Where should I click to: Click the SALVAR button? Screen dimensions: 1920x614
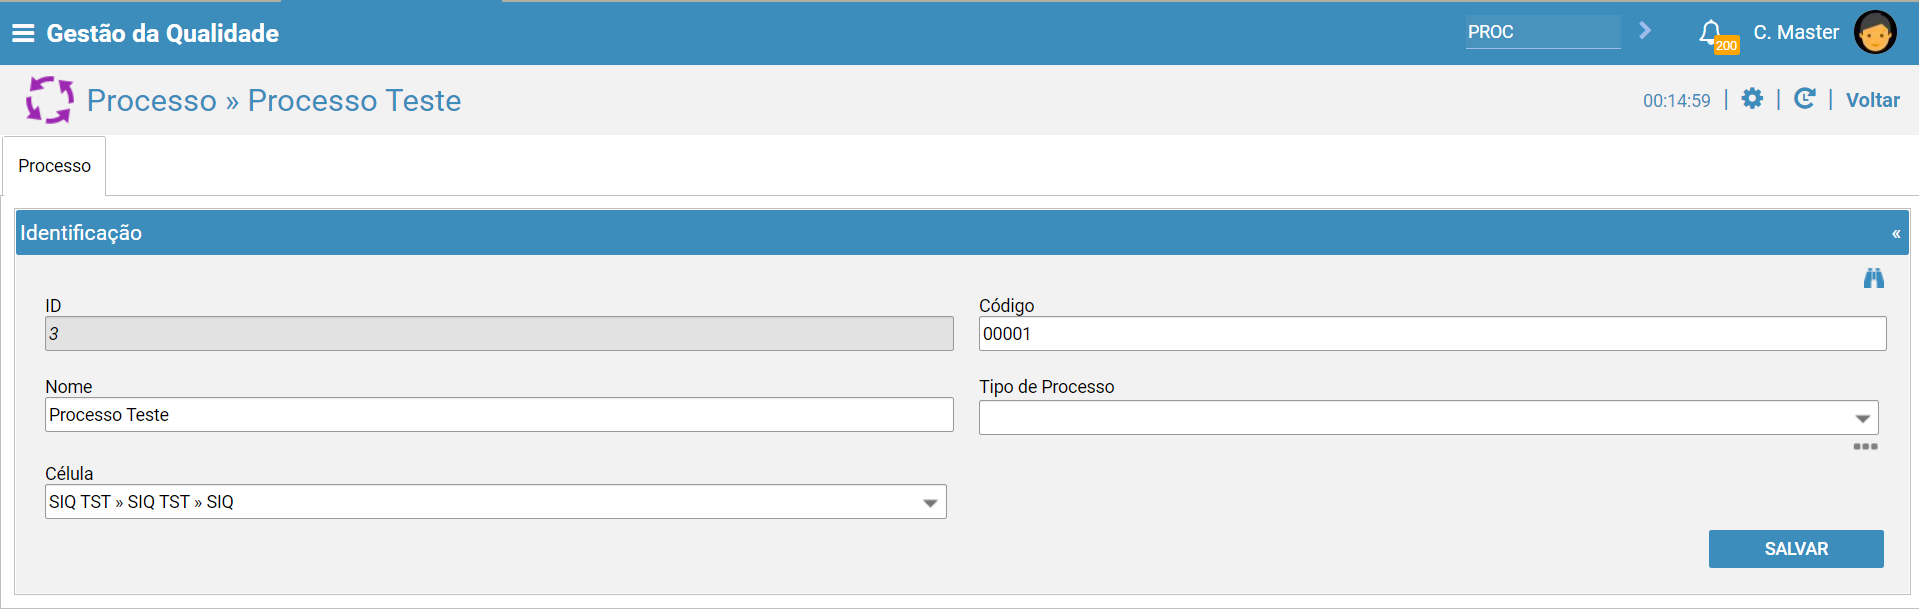(x=1796, y=549)
